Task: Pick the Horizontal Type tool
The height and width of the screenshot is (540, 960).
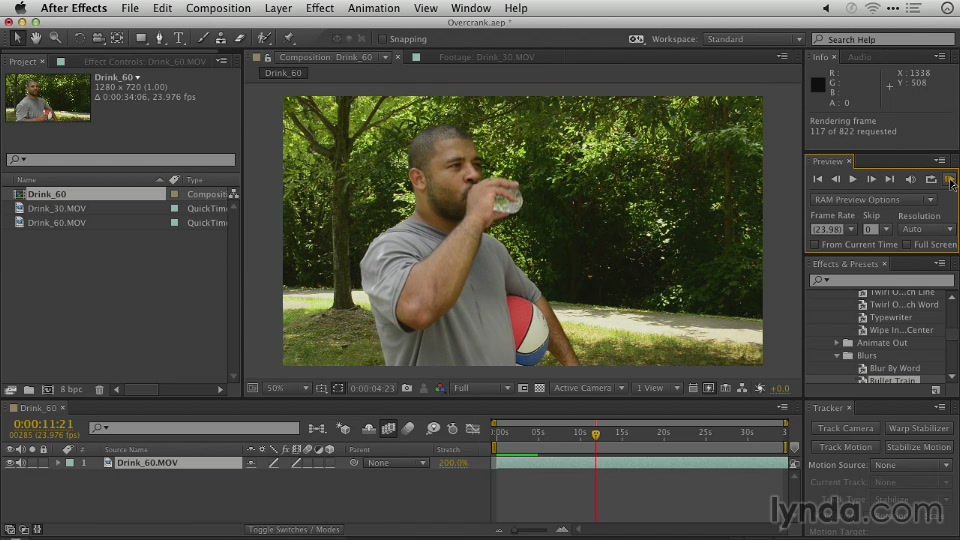Action: 179,38
